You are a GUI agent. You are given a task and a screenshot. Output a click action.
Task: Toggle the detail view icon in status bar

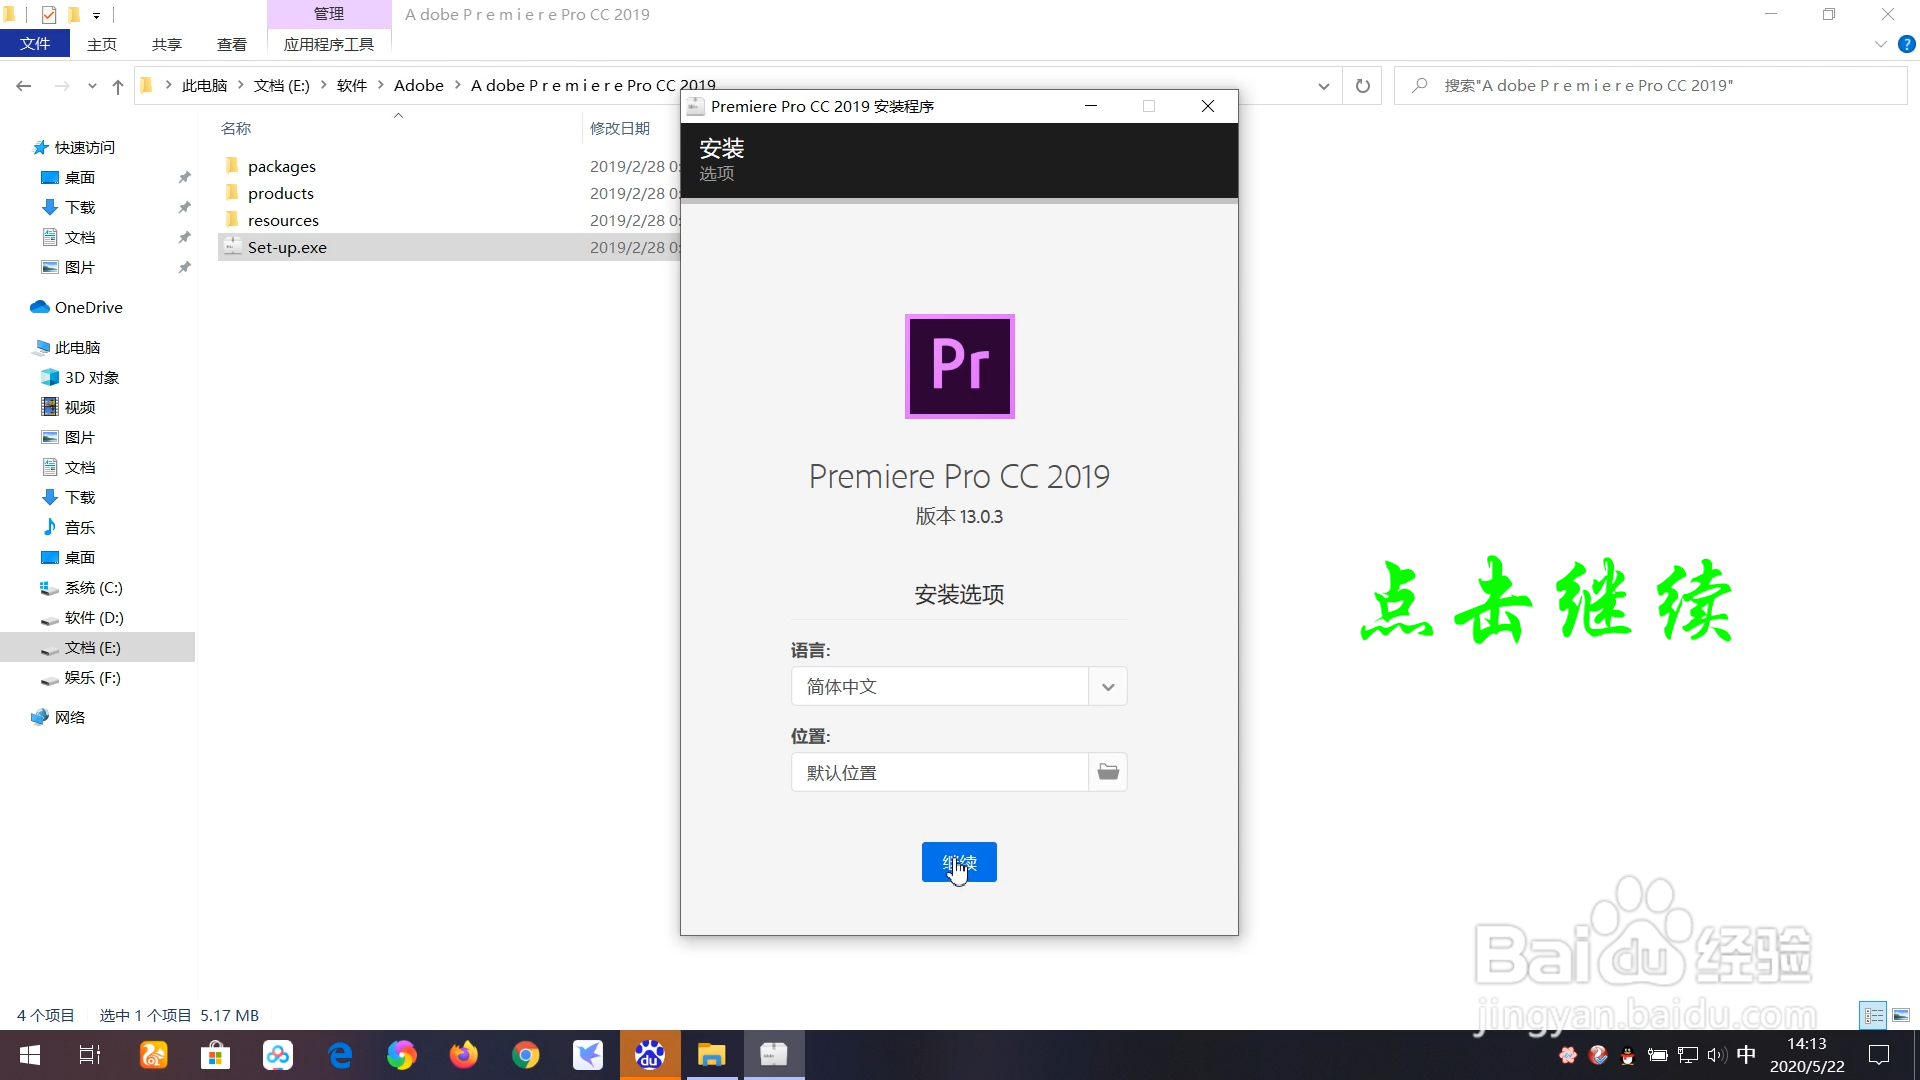[1872, 1015]
